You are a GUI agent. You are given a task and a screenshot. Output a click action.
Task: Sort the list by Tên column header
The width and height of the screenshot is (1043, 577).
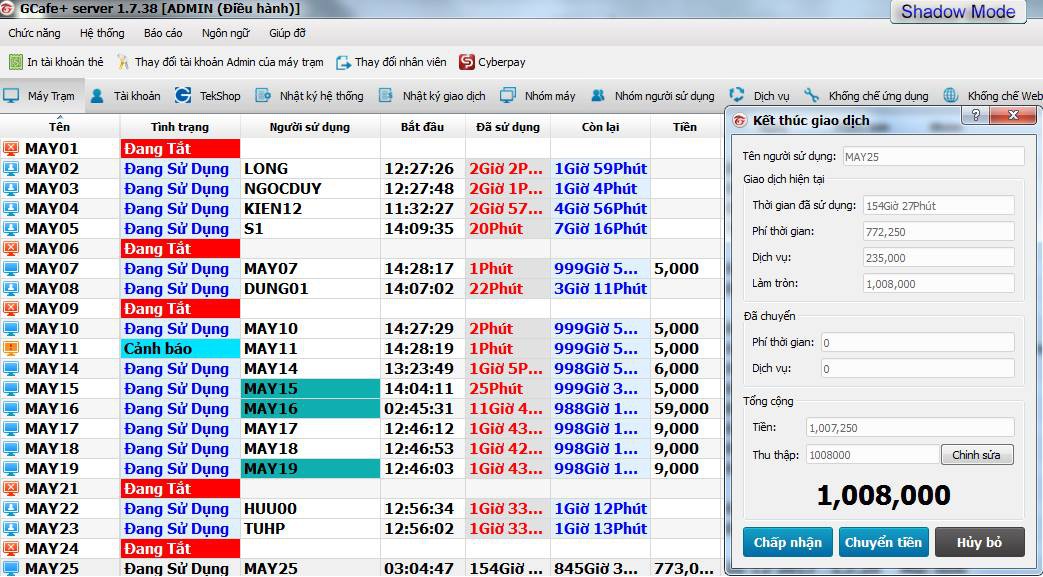coord(60,126)
